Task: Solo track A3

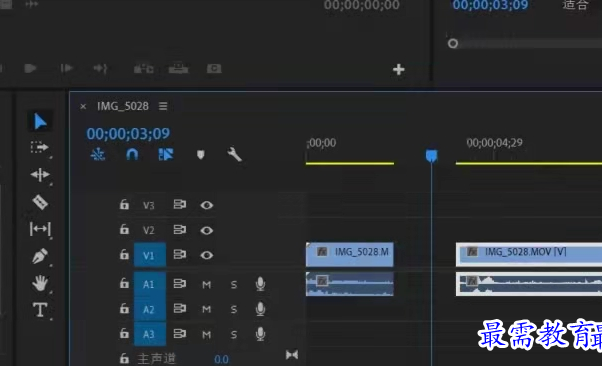Action: [x=234, y=335]
